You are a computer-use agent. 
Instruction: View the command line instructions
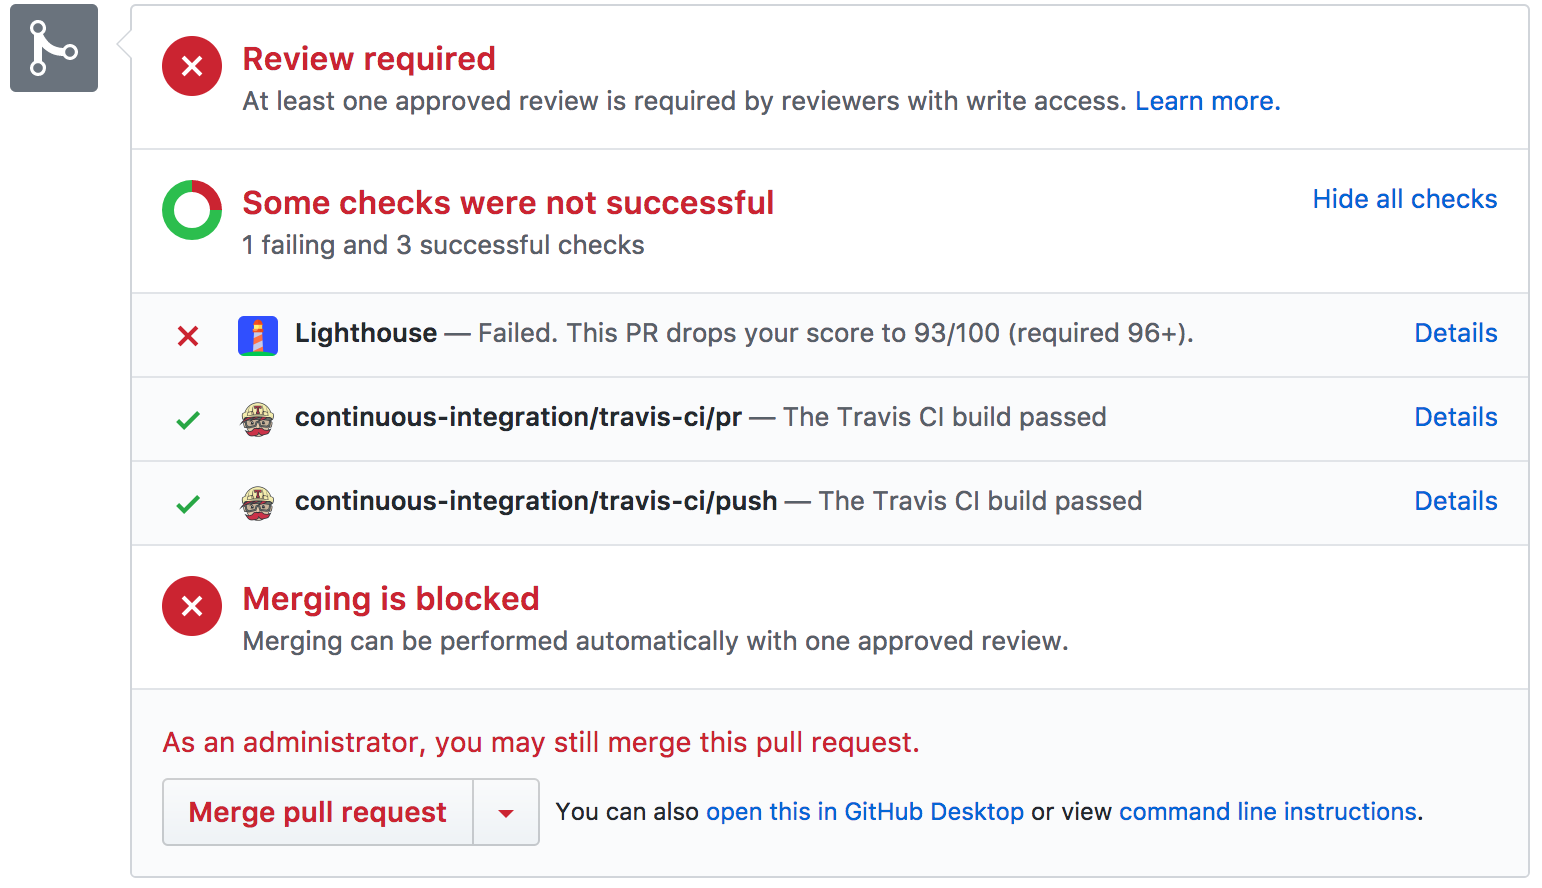click(1267, 812)
